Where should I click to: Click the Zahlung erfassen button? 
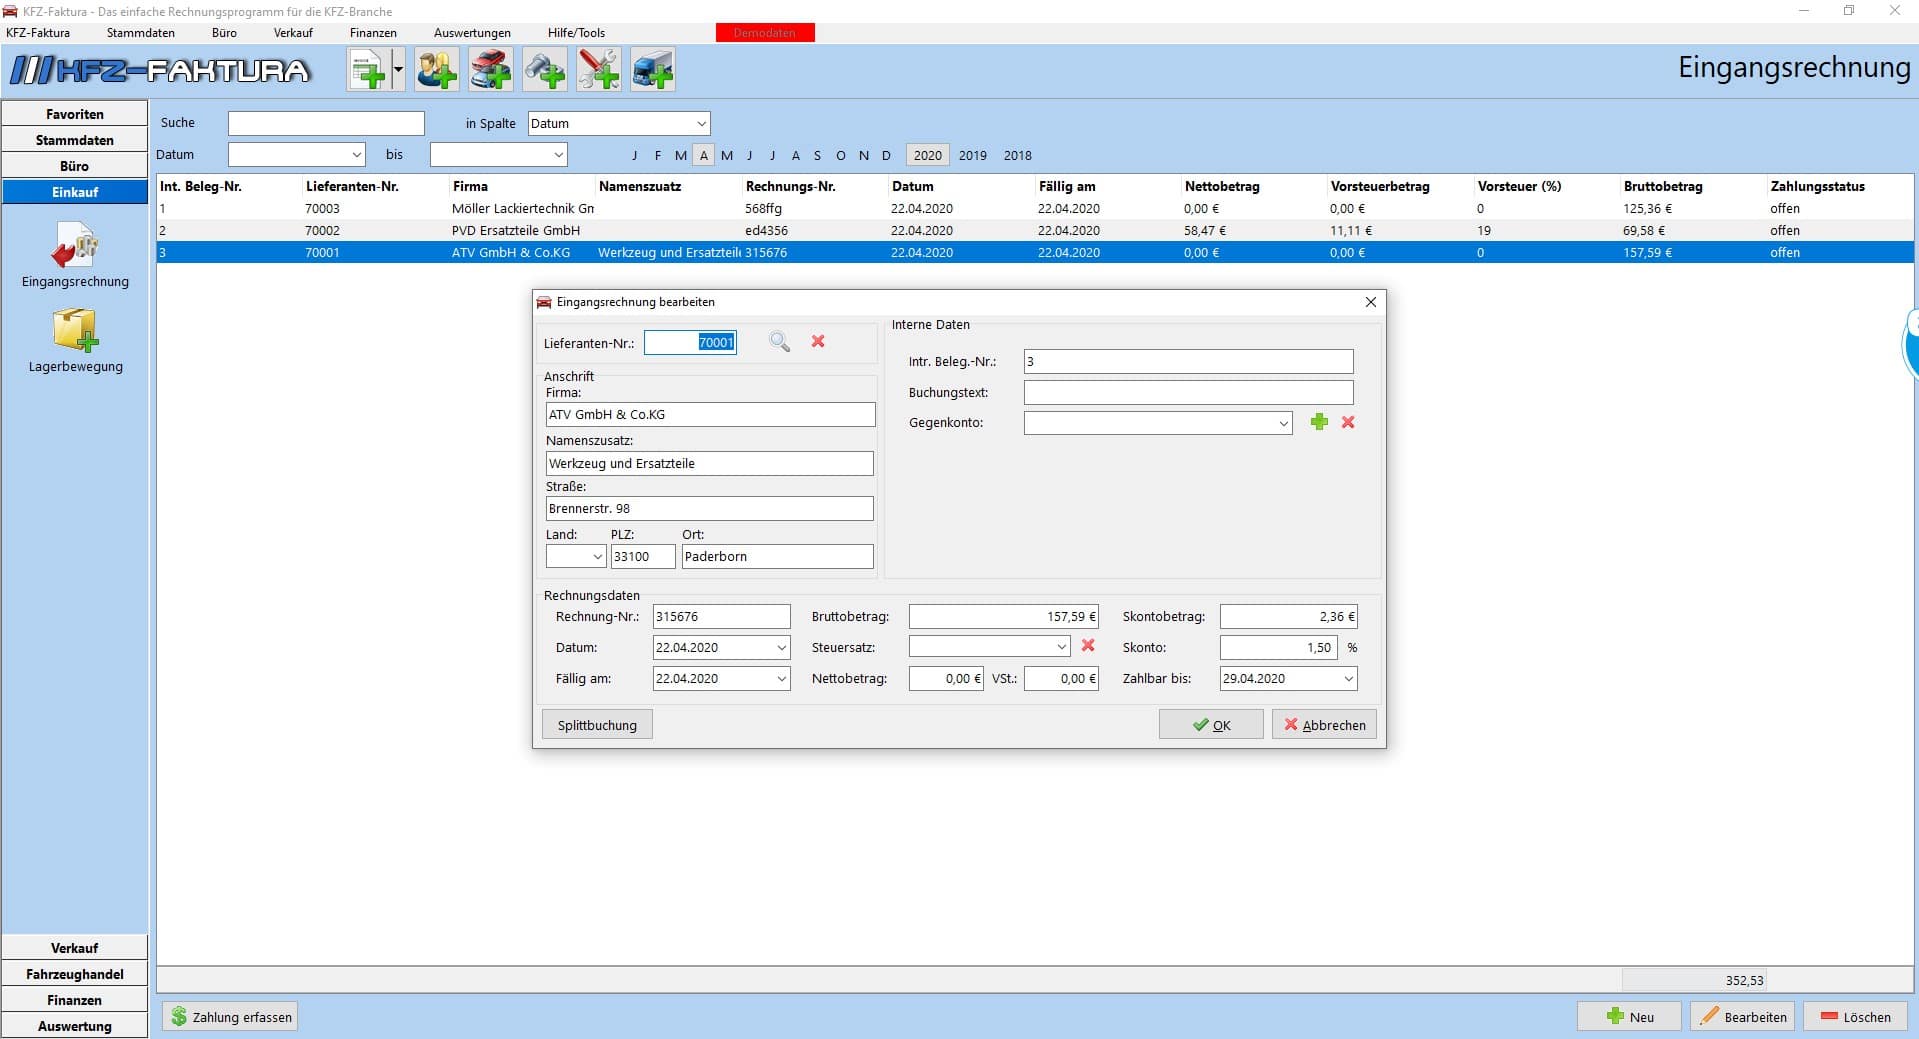(230, 1017)
